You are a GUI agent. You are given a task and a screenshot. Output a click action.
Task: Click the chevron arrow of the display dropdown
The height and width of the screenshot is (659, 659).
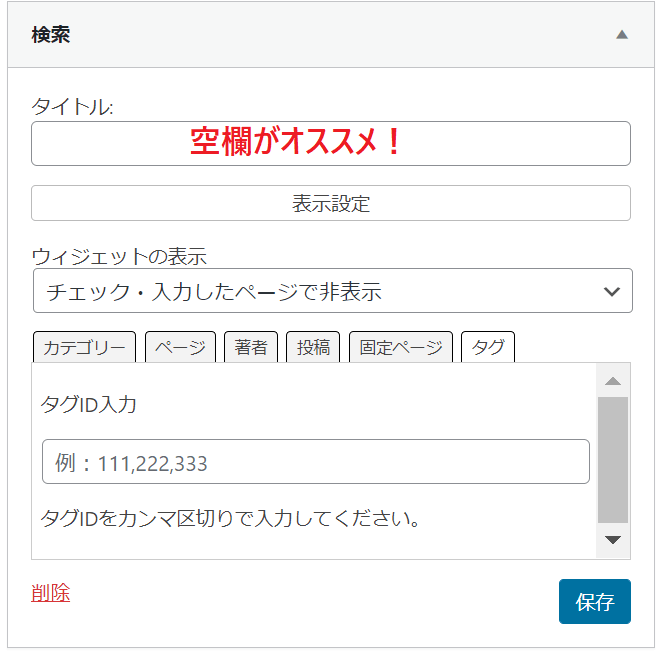point(612,291)
